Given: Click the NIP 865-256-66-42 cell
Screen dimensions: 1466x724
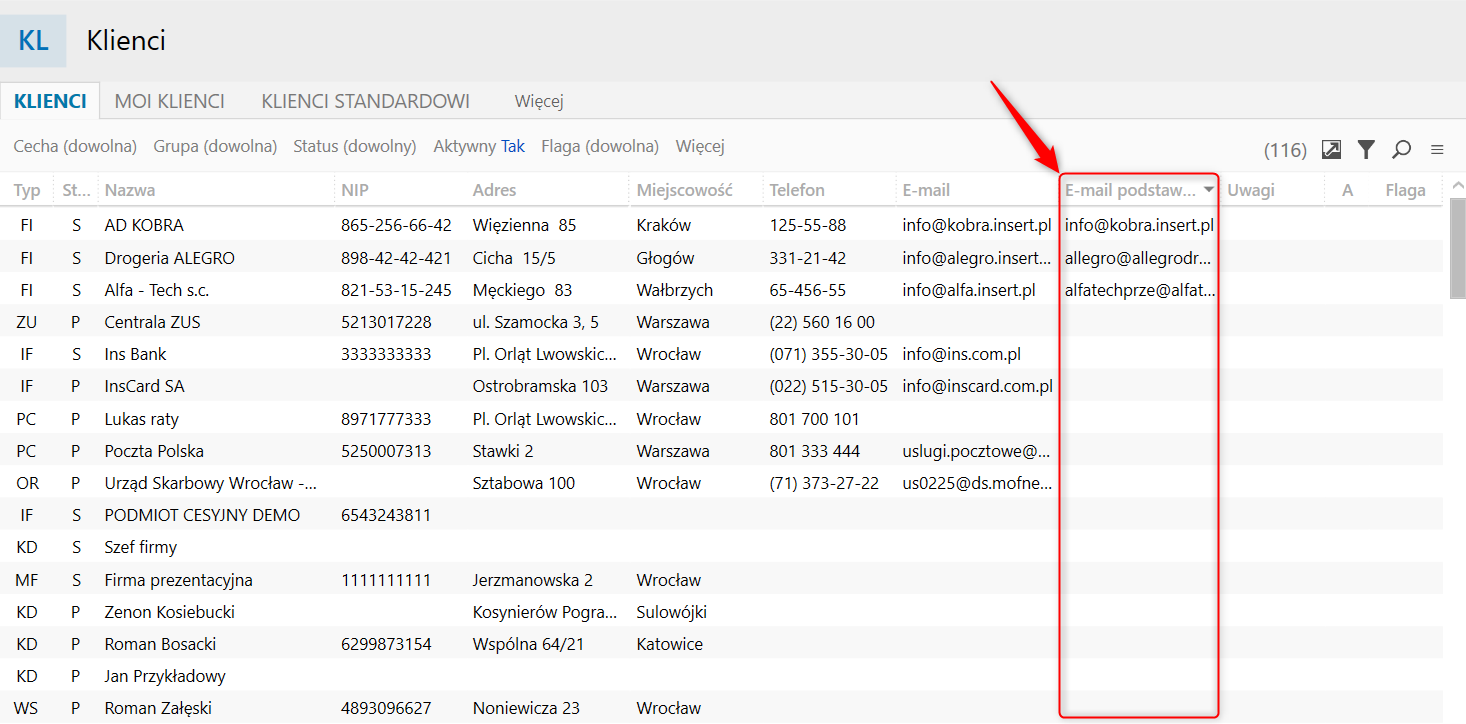Looking at the screenshot, I should [396, 225].
